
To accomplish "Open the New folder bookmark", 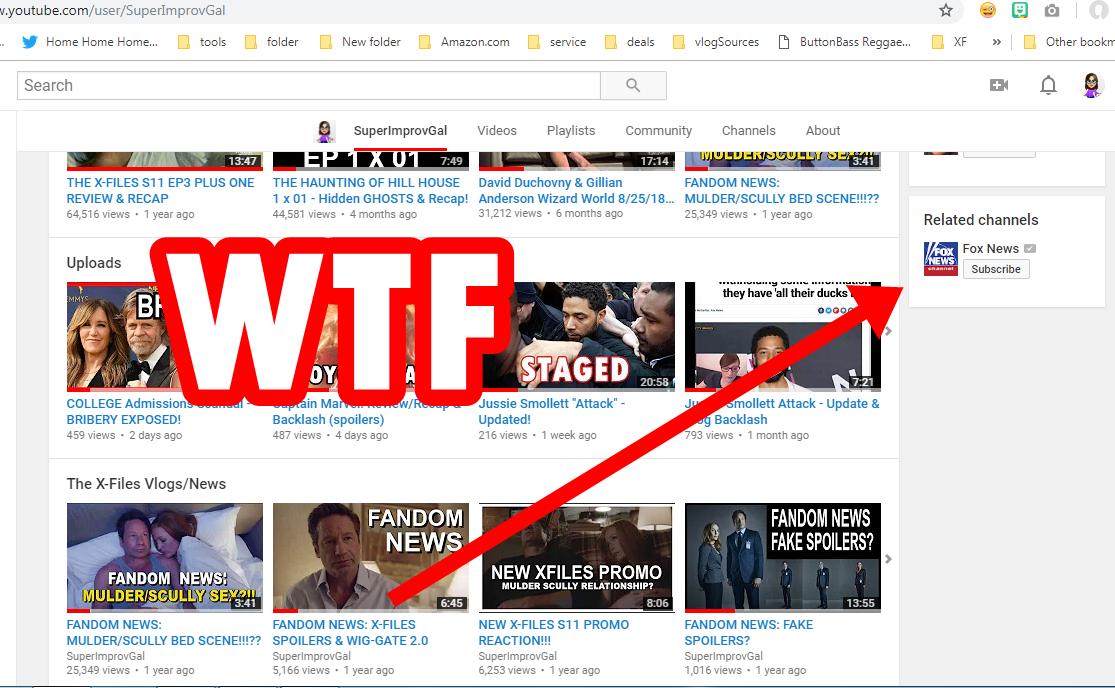I will 361,42.
